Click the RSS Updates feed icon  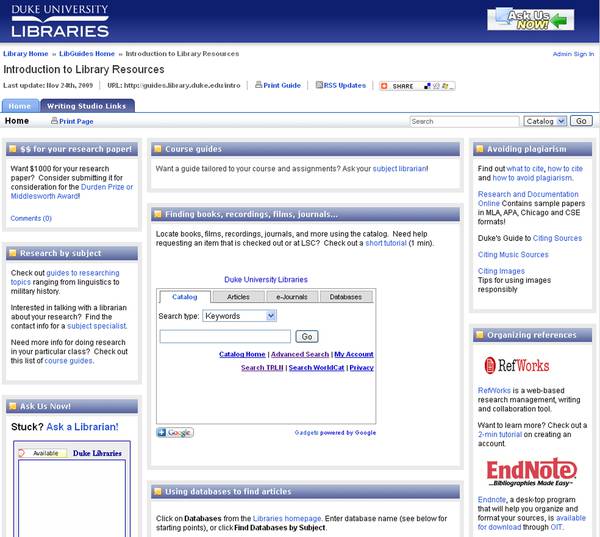(320, 86)
